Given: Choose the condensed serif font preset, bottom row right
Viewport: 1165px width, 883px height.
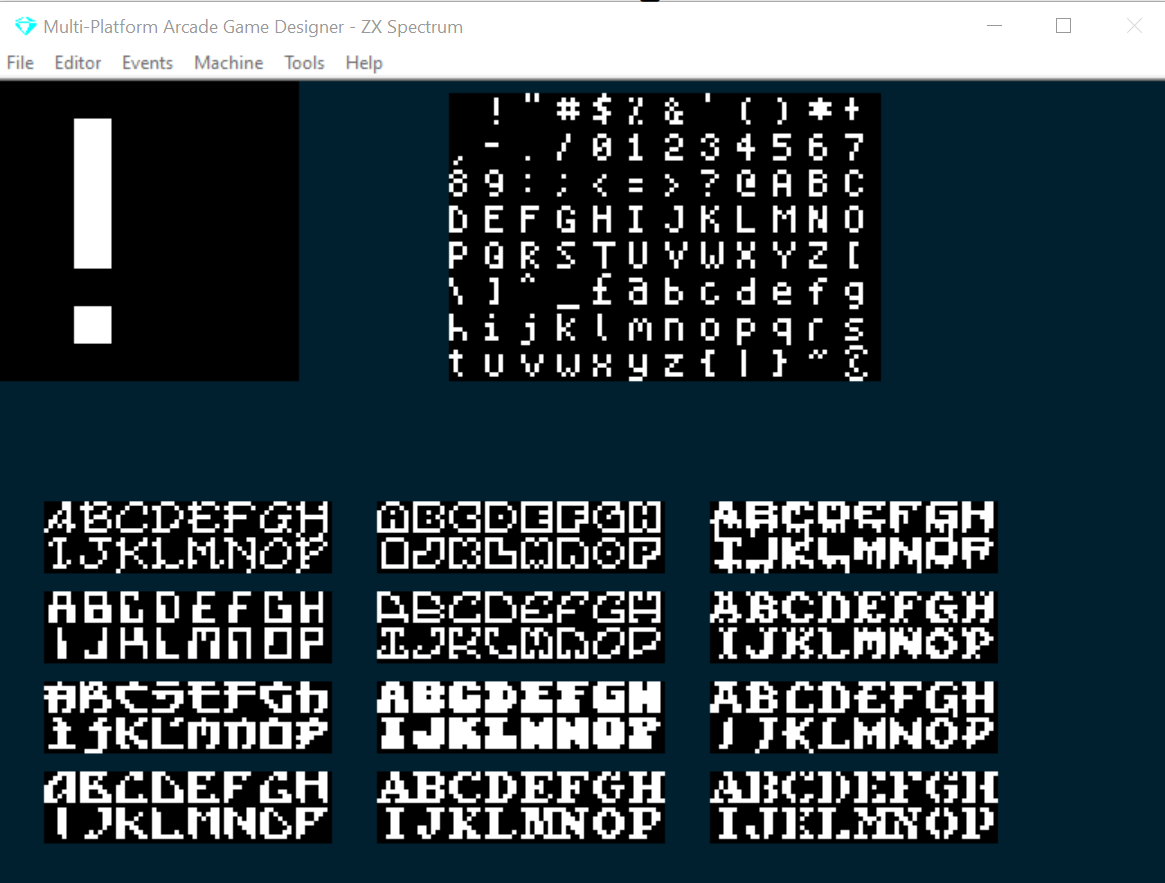Looking at the screenshot, I should click(x=854, y=806).
